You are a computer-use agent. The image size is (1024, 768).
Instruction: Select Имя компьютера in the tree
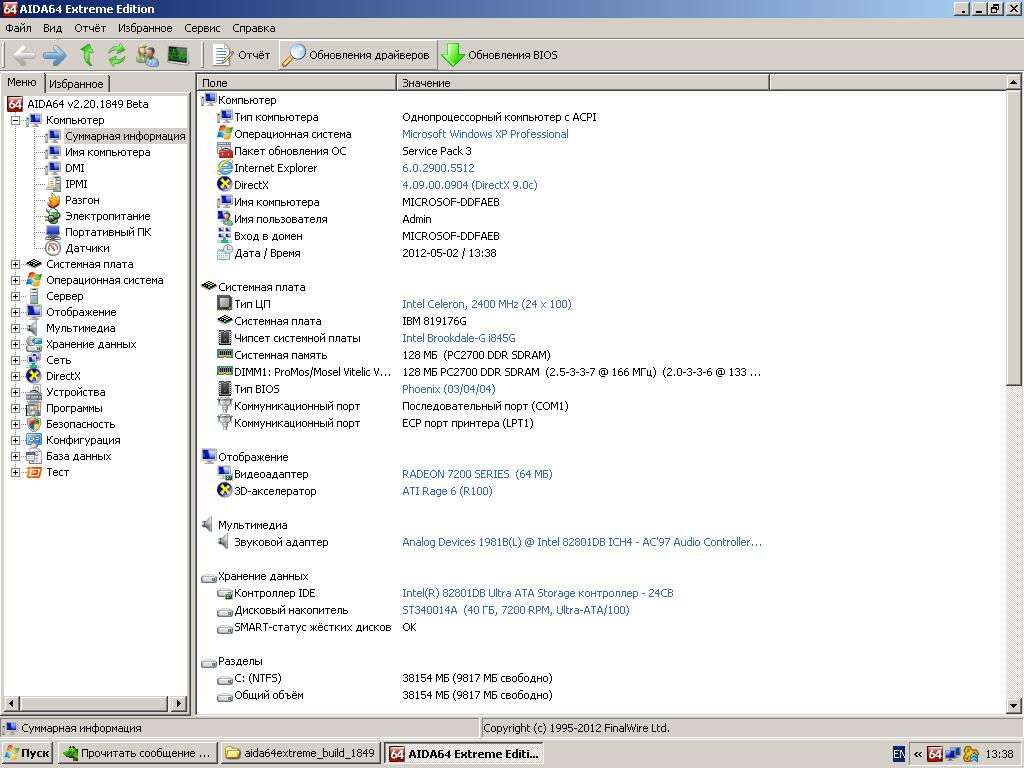tap(107, 152)
